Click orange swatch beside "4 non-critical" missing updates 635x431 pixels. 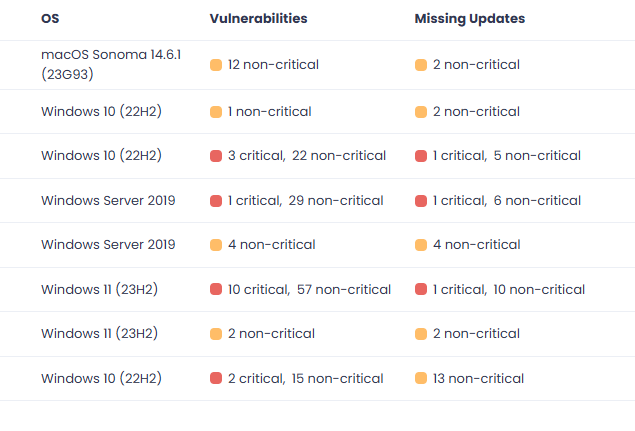point(421,245)
